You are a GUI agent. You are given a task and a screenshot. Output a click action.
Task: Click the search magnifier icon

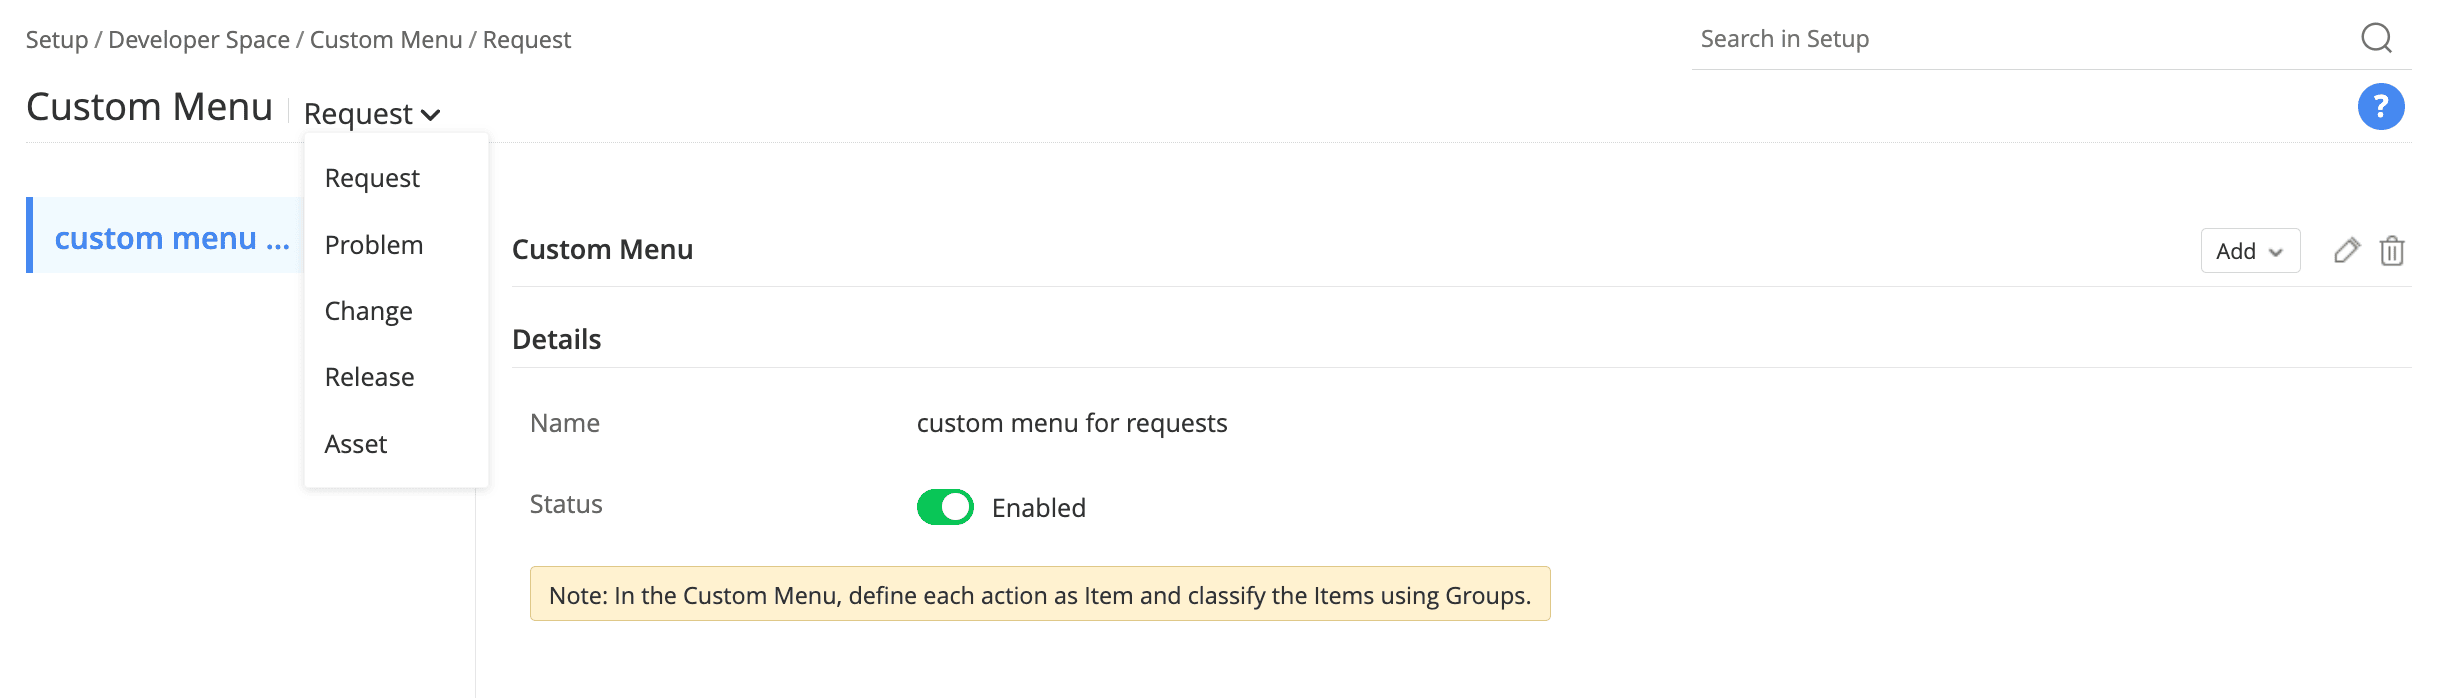coord(2376,39)
